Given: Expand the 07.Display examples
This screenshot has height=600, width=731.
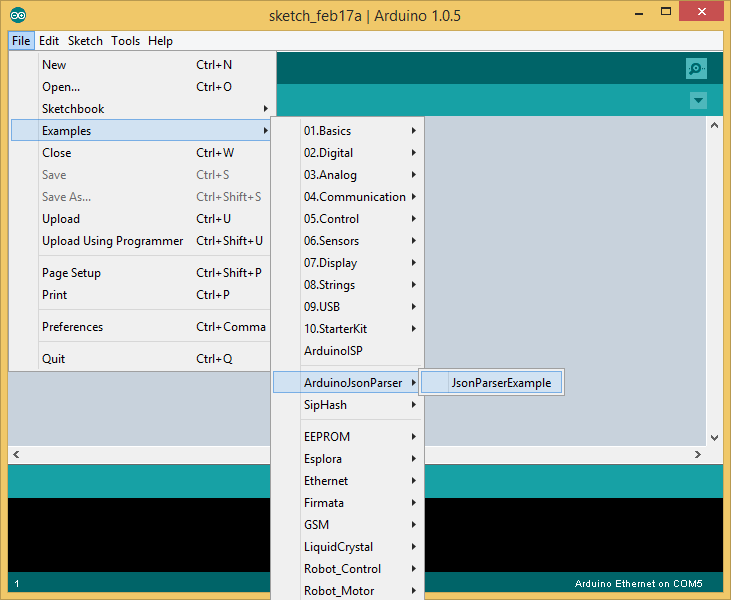Looking at the screenshot, I should coord(347,262).
